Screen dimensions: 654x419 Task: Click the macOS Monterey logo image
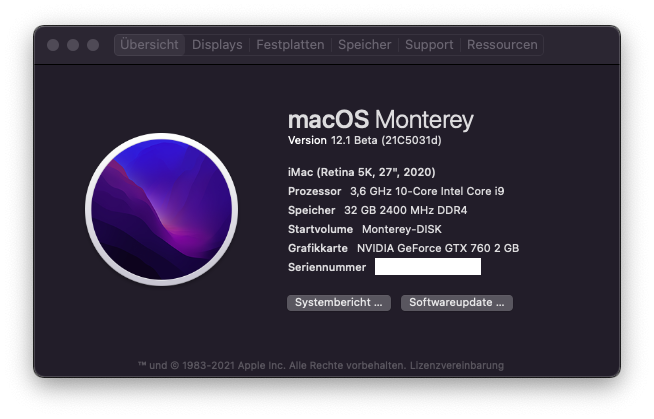tap(162, 209)
